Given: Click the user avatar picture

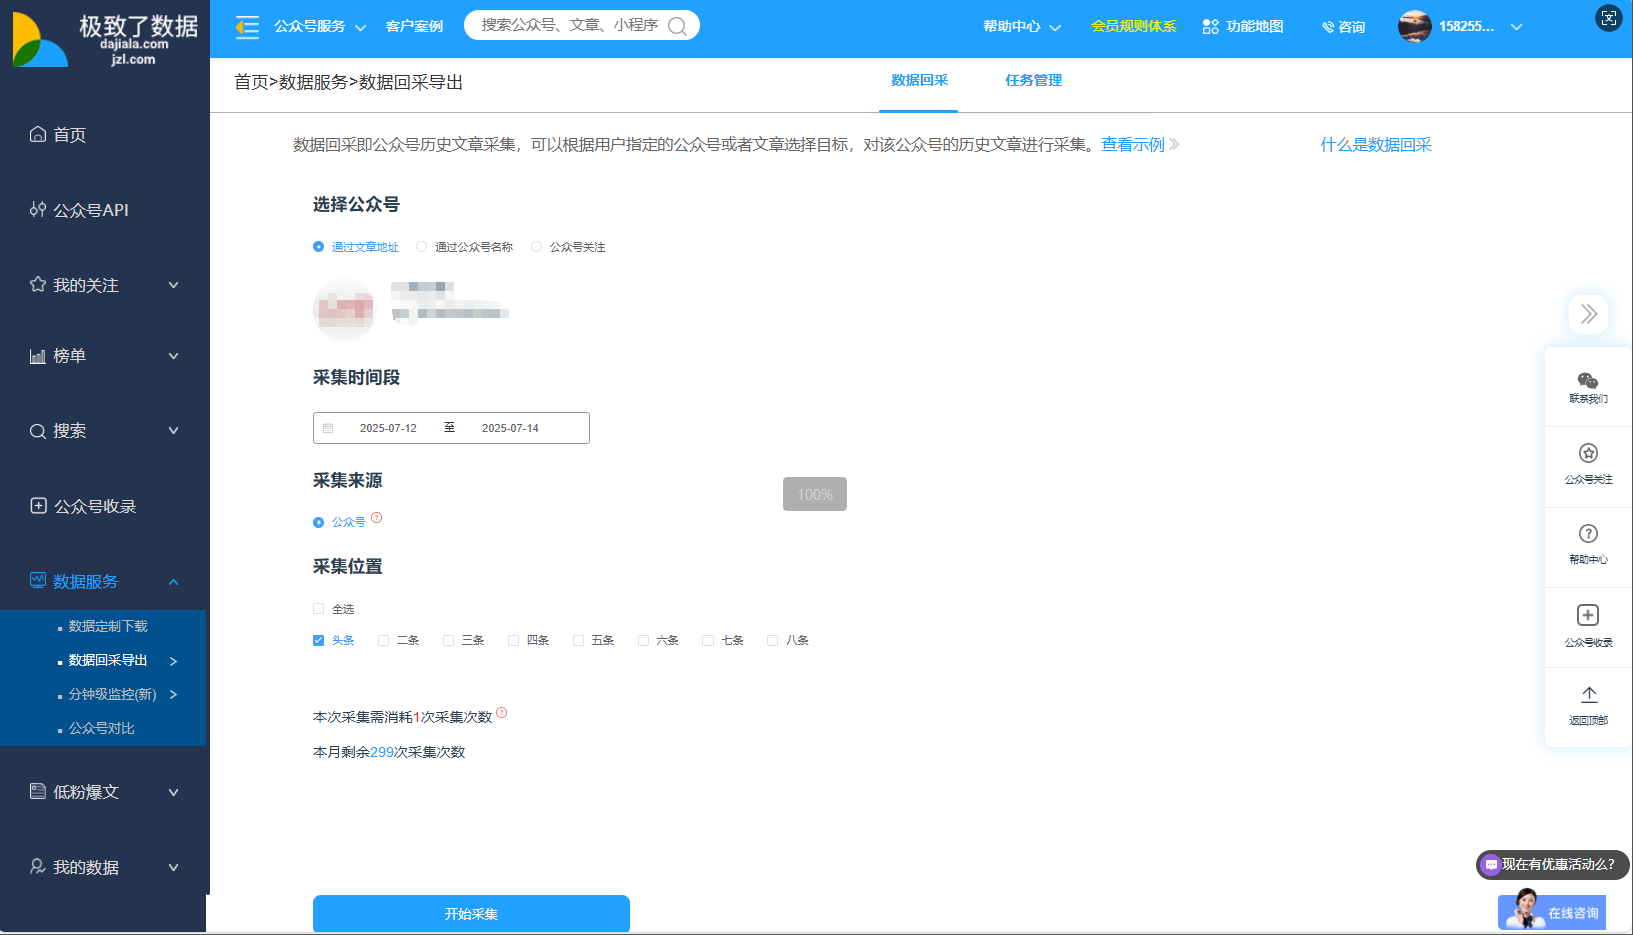Looking at the screenshot, I should point(1414,26).
